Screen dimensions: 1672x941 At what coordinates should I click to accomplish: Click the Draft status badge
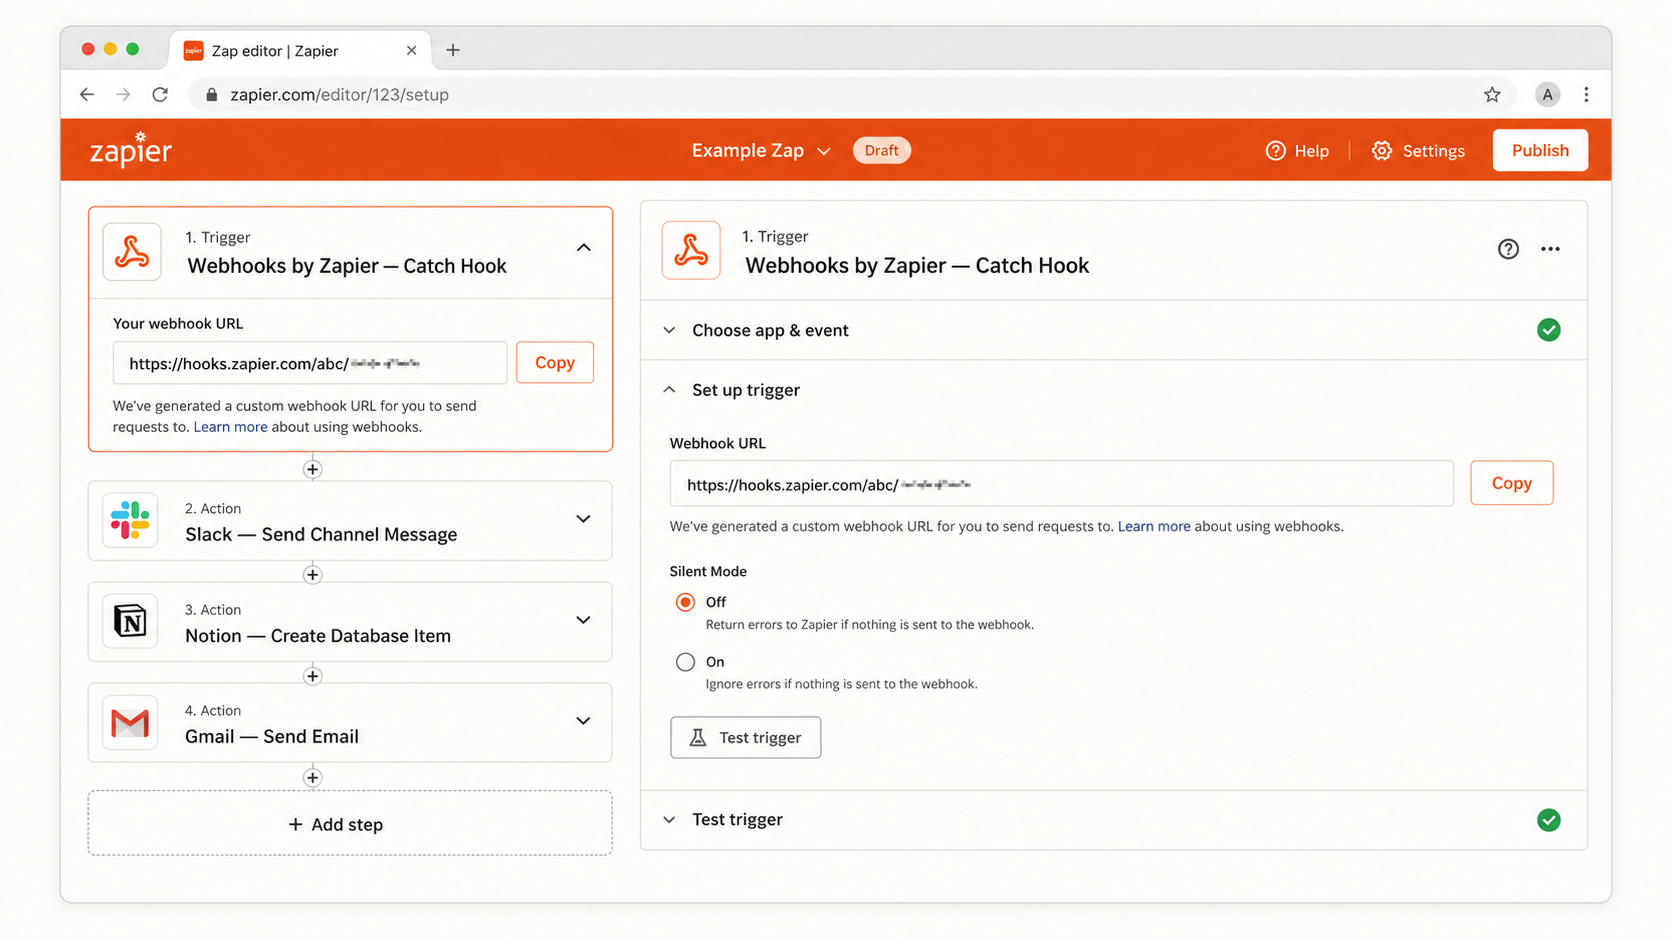point(881,151)
